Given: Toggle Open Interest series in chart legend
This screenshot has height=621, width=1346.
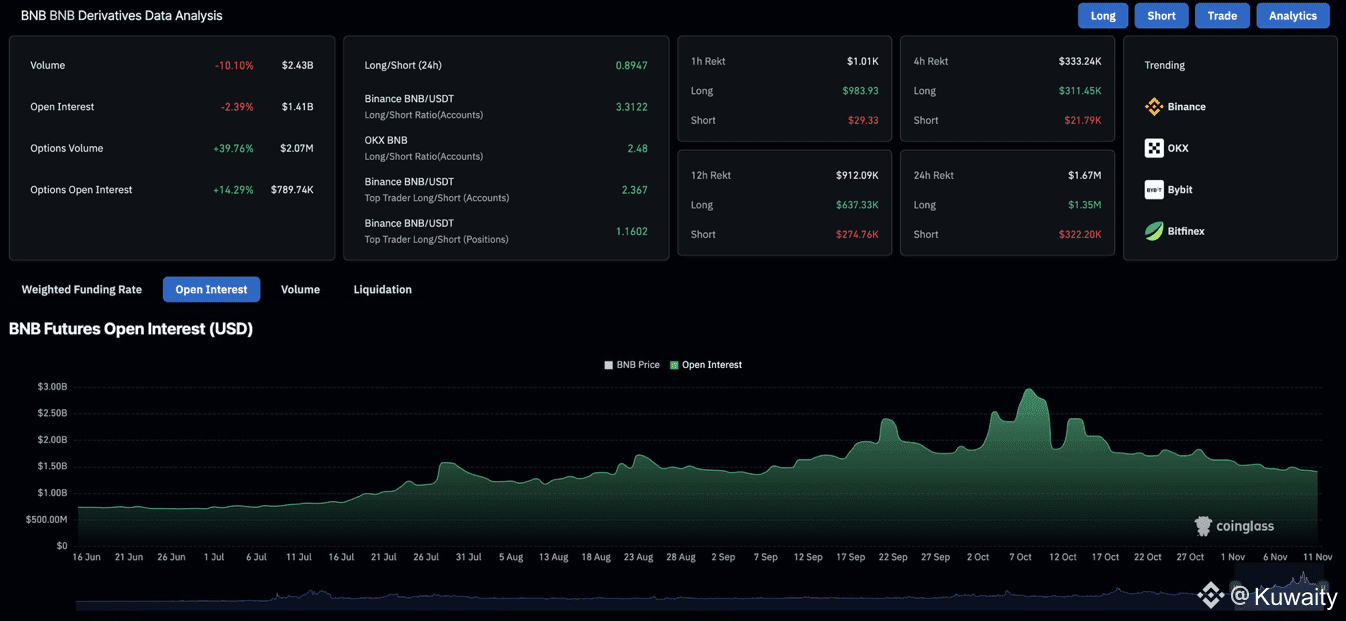Looking at the screenshot, I should 706,365.
